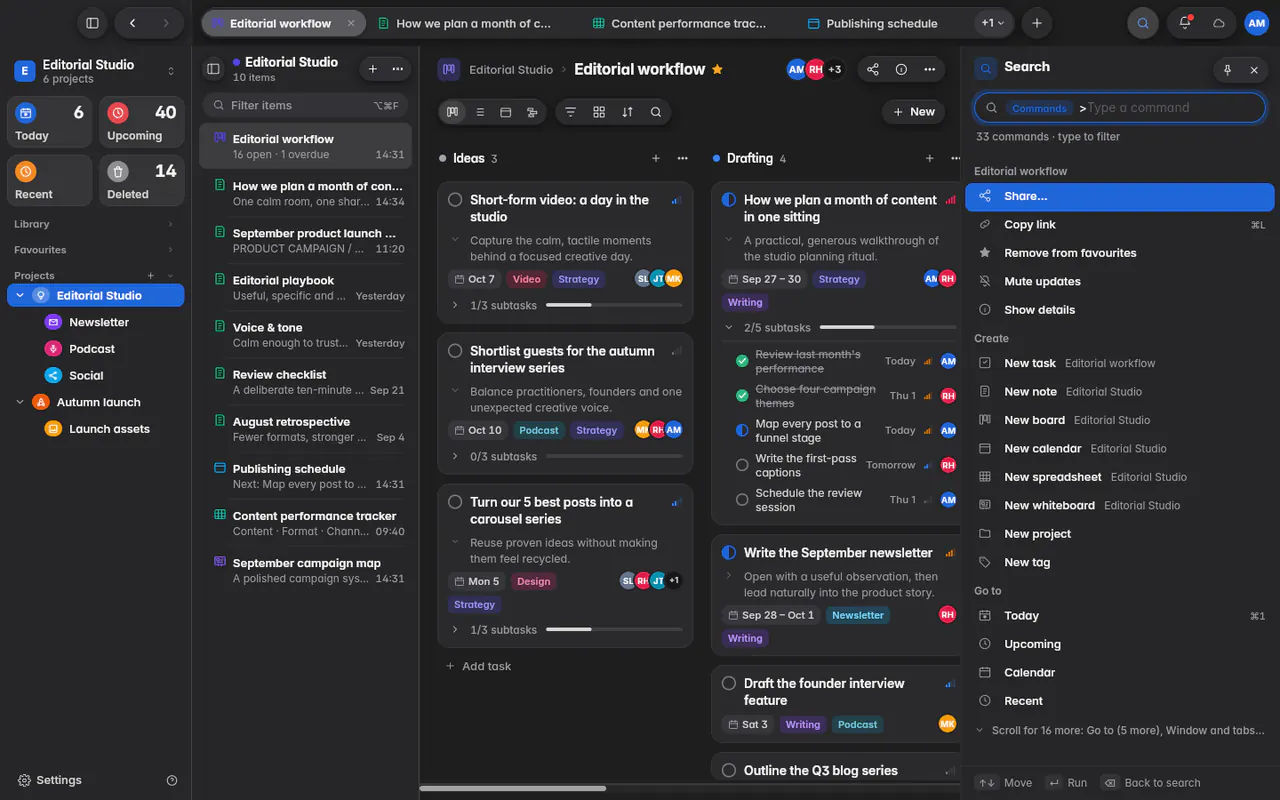The image size is (1280, 800).
Task: Toggle the left sidebar panel icon
Action: 92,23
